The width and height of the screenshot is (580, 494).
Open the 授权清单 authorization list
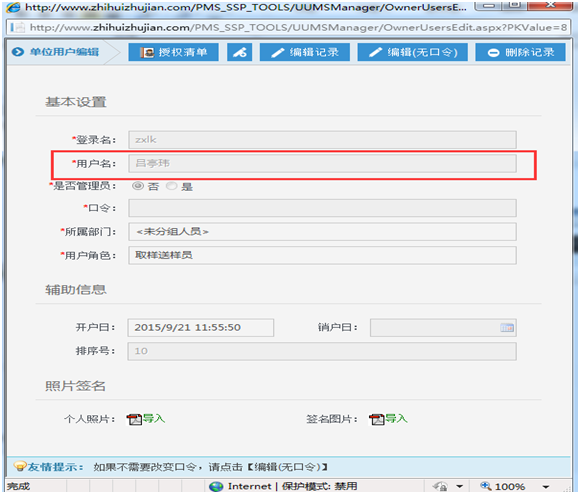coord(173,52)
